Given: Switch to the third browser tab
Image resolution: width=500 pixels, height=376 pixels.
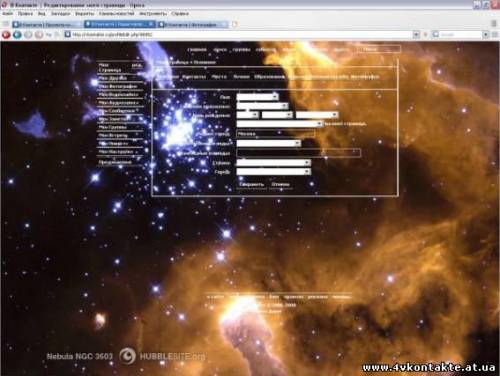Looking at the screenshot, I should point(192,24).
